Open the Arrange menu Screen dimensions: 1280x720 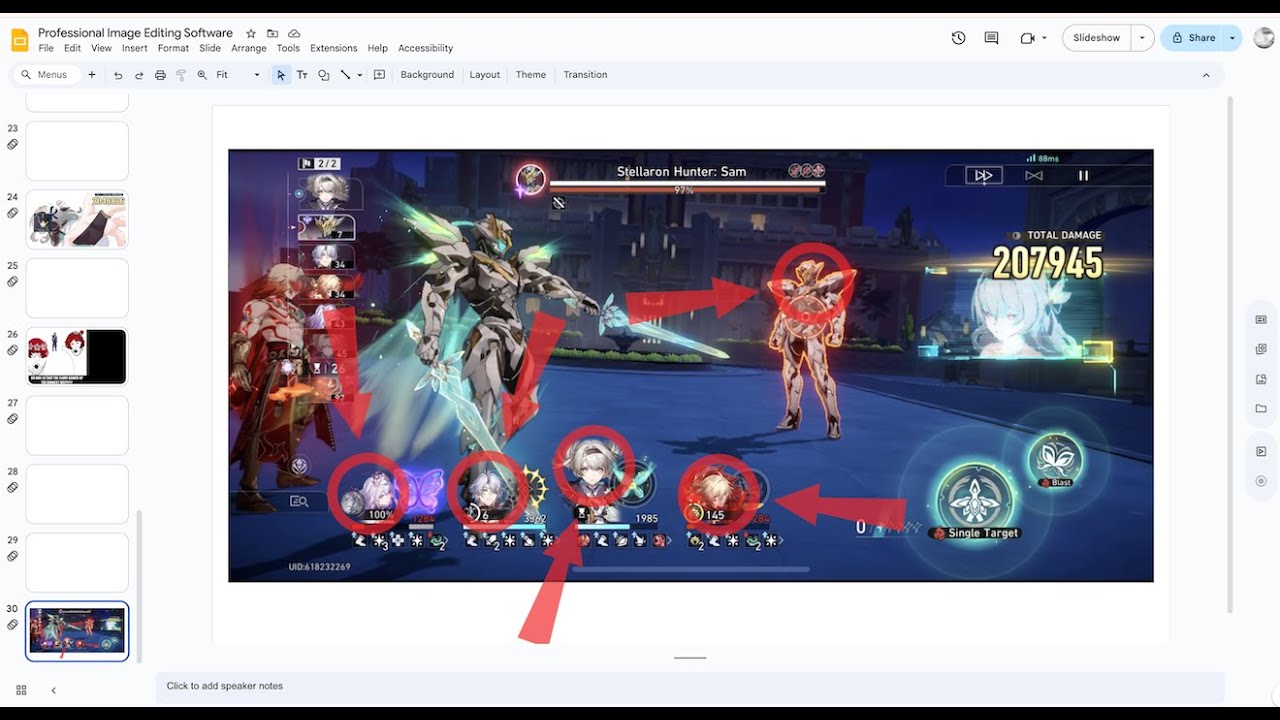[x=249, y=48]
